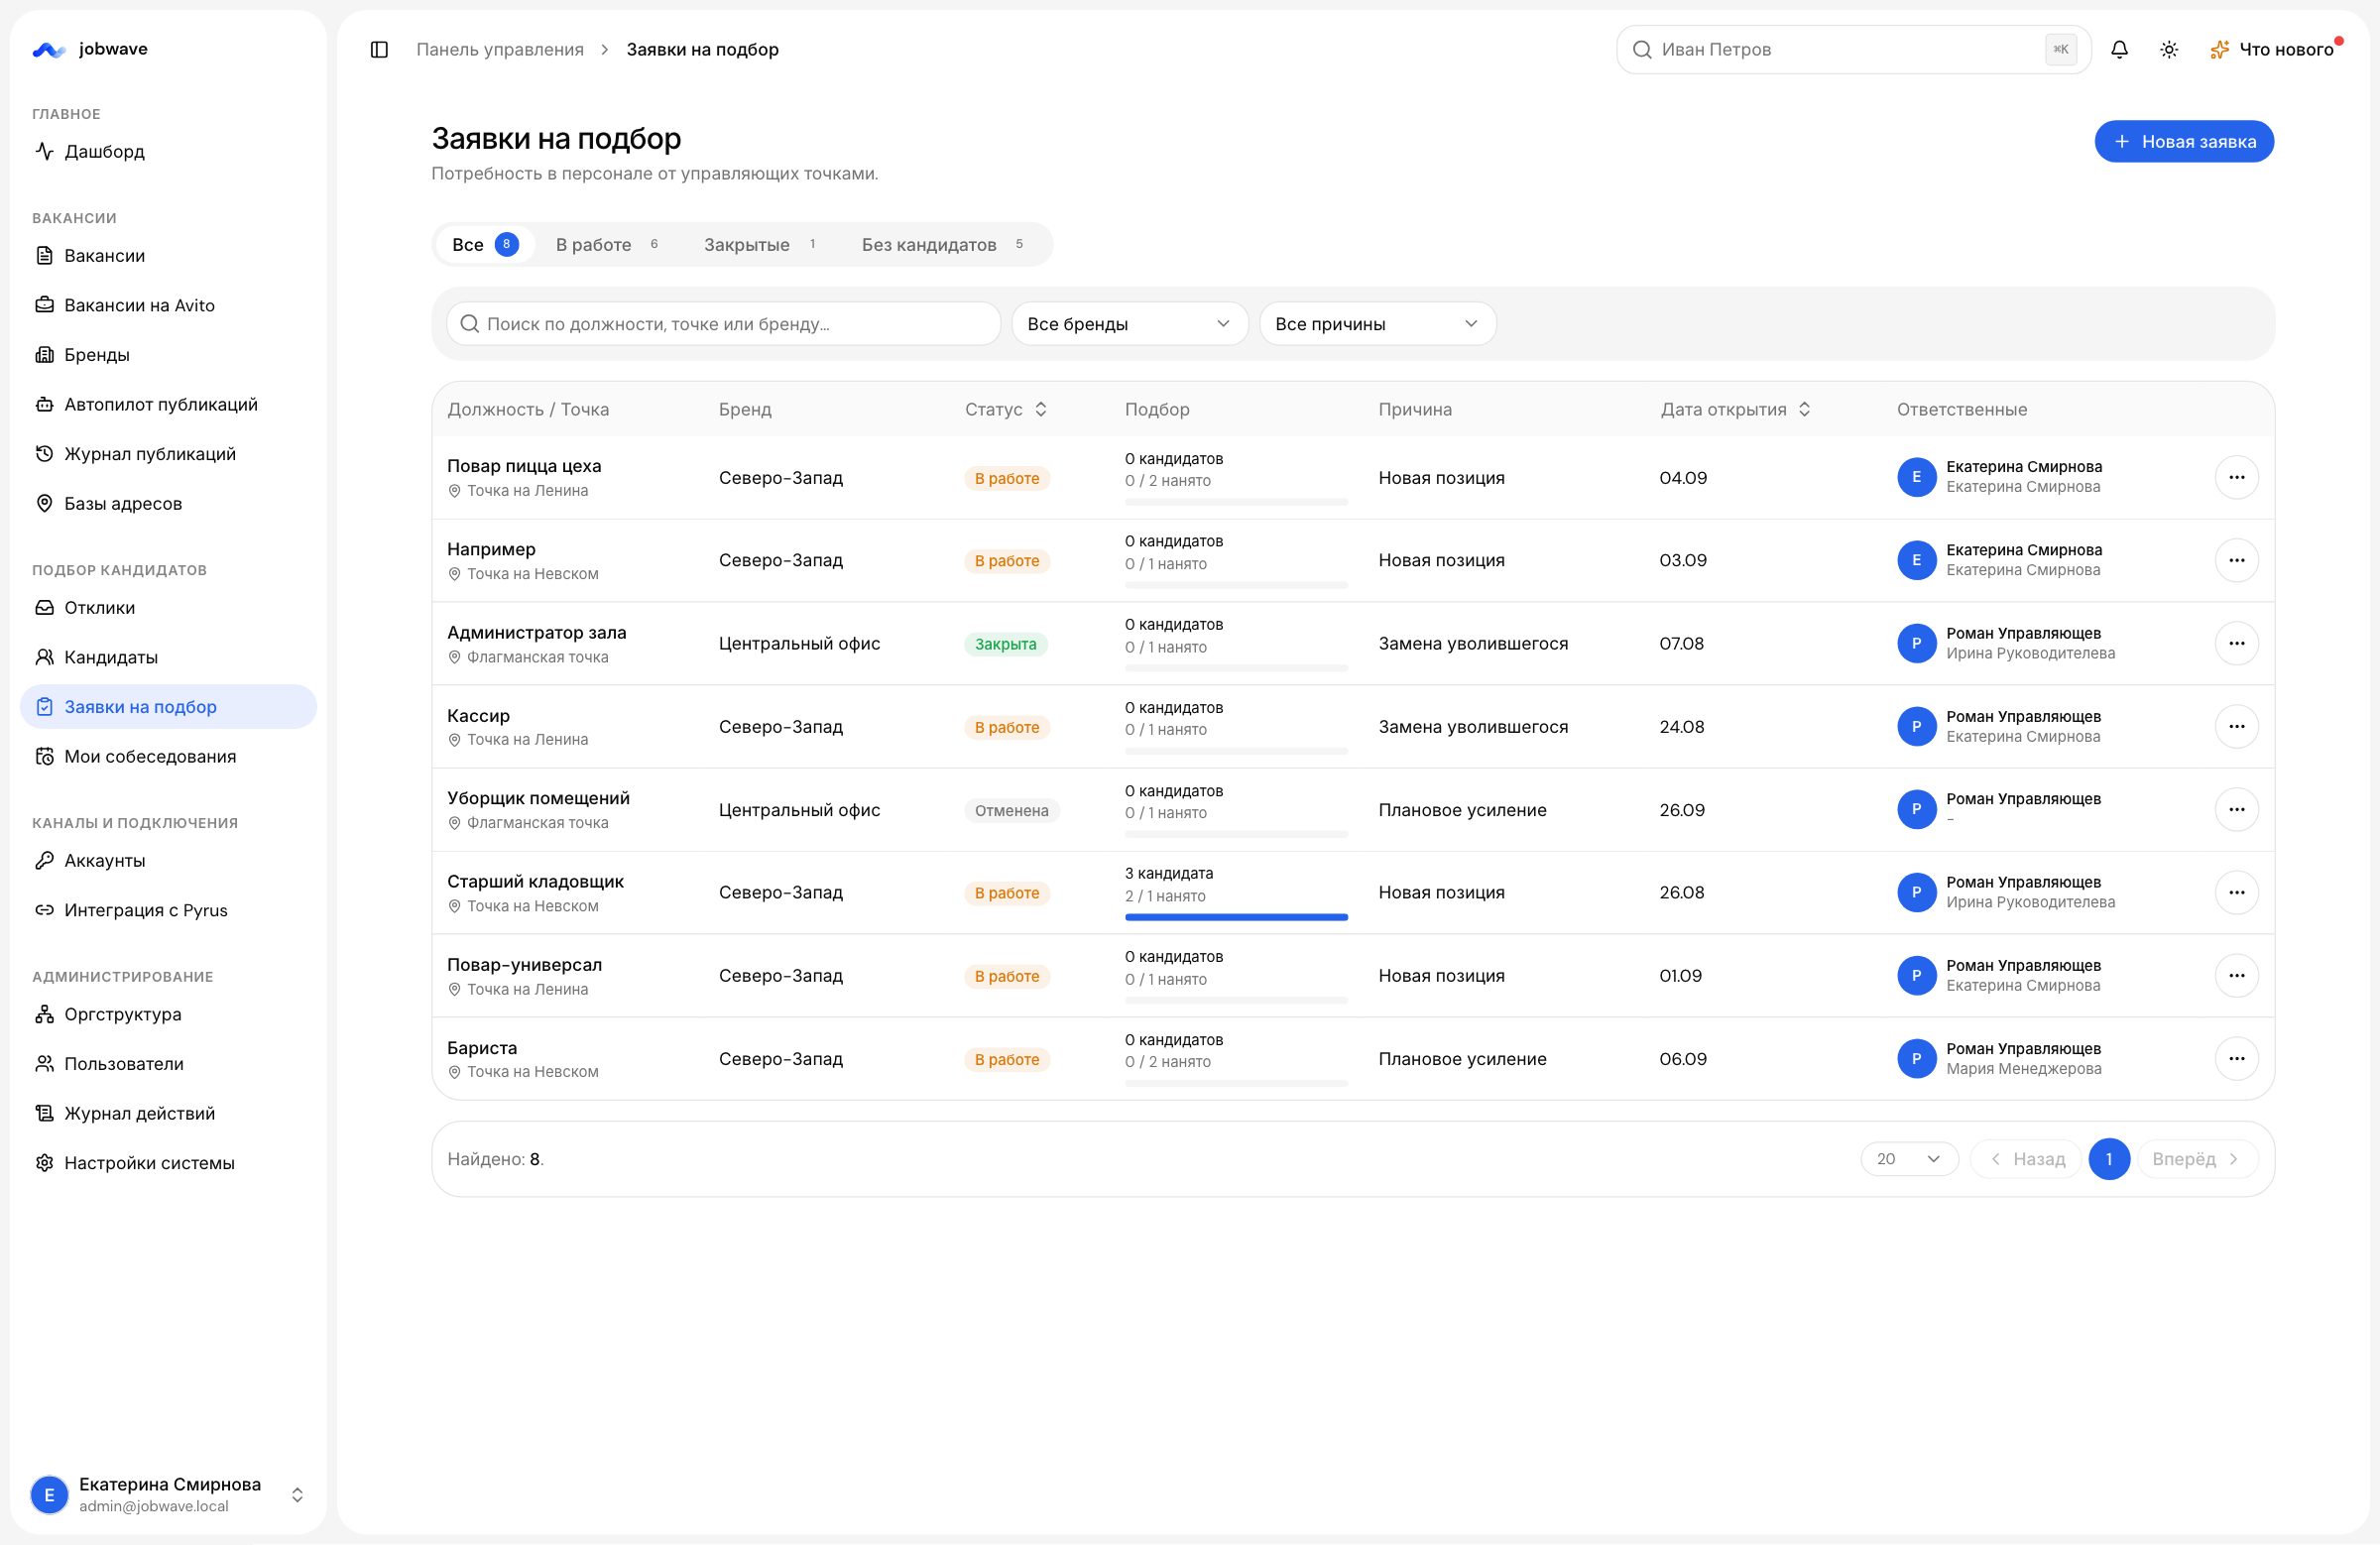Click Панель управления breadcrumb
This screenshot has height=1545, width=2380.
500,49
